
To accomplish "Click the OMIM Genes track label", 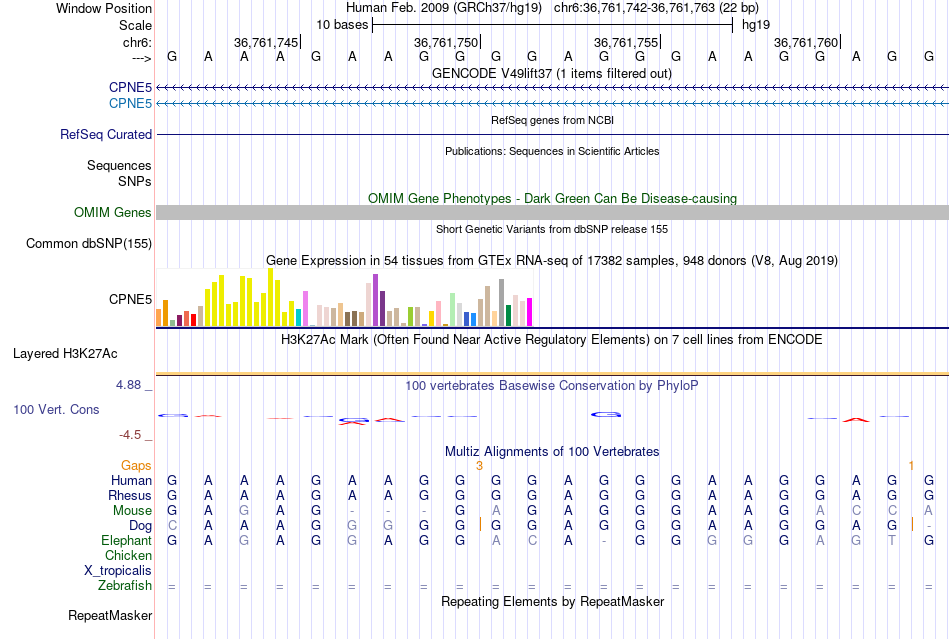I will [x=112, y=213].
